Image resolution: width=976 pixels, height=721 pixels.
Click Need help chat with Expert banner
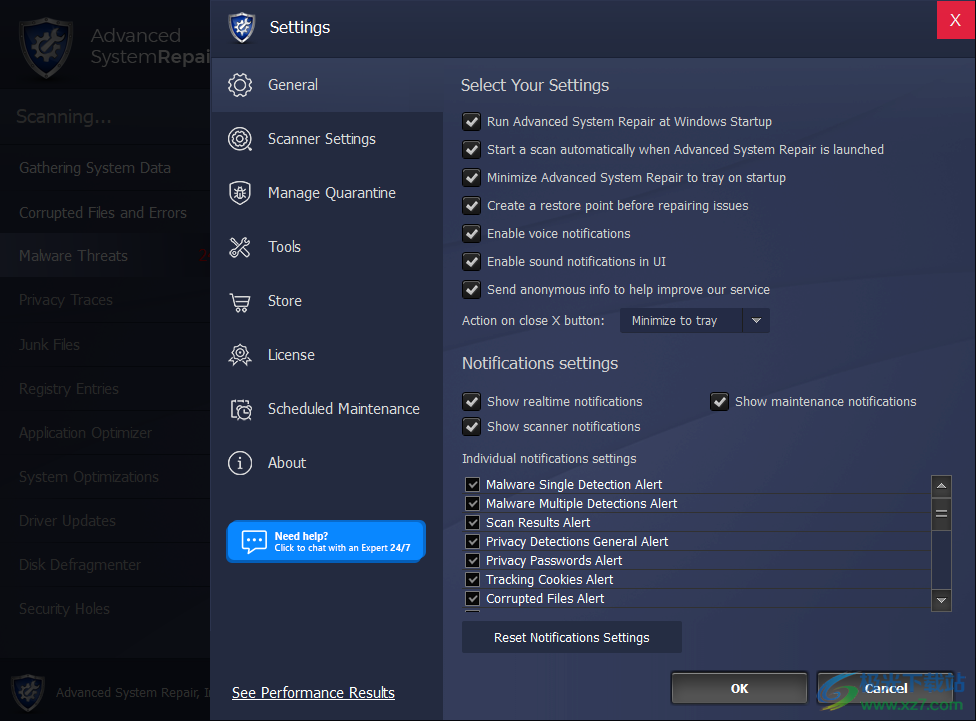click(x=326, y=541)
